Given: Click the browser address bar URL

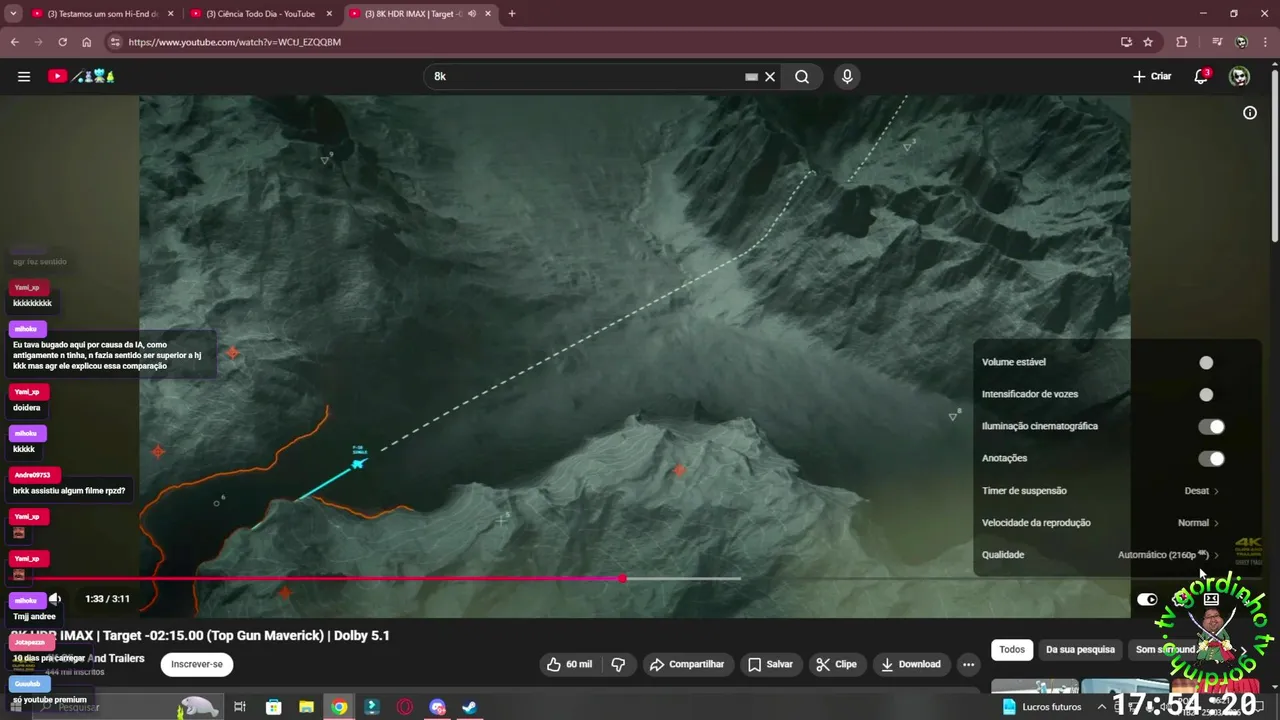Looking at the screenshot, I should coord(234,42).
